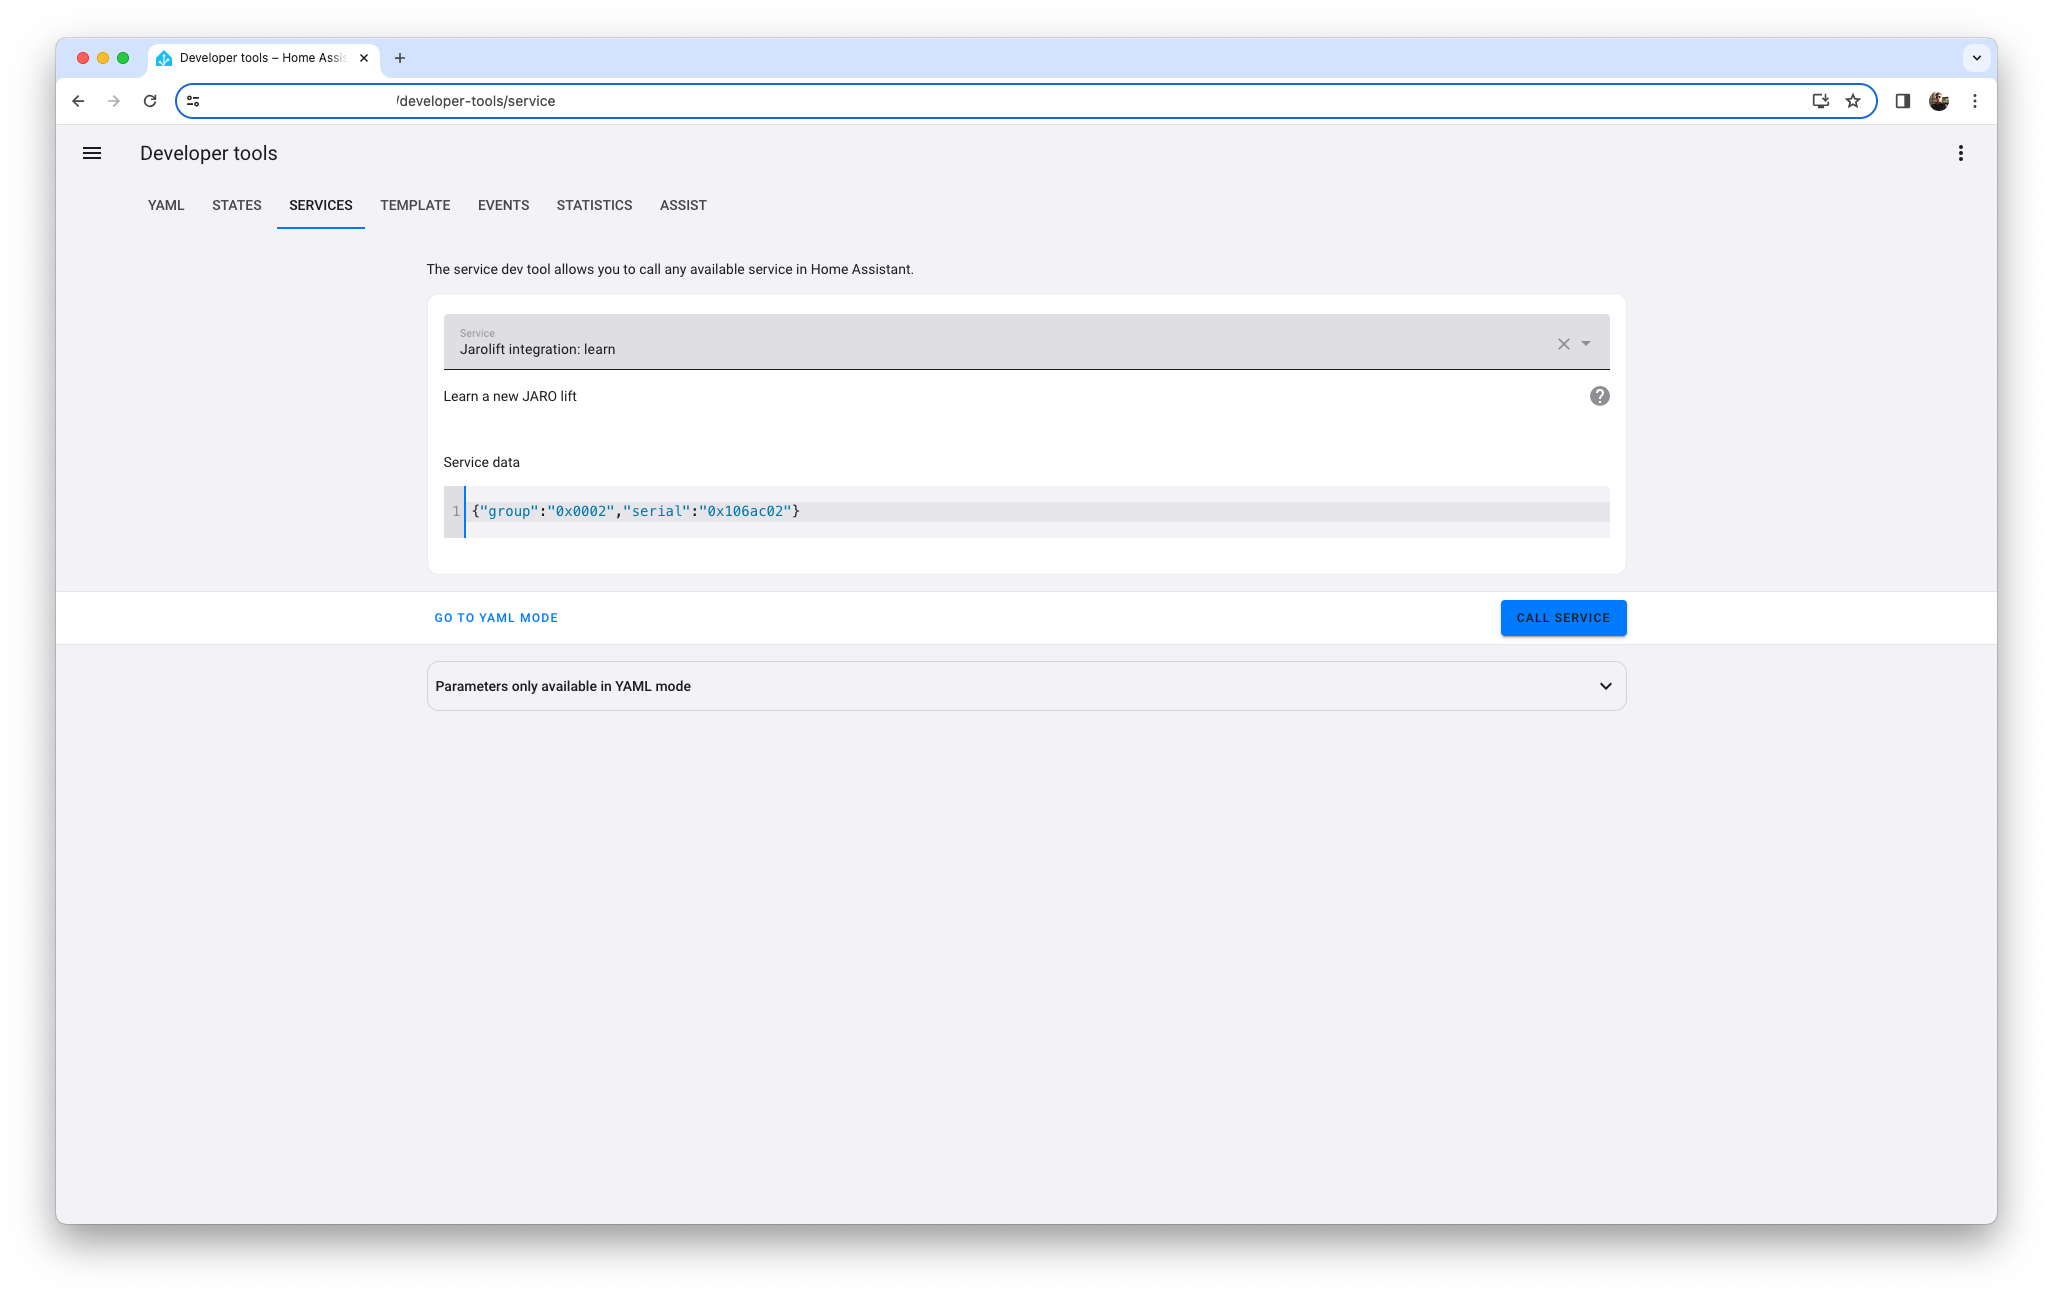Screen dimensions: 2053x1298
Task: Open Developer tools overflow menu (three dots)
Action: [x=1960, y=153]
